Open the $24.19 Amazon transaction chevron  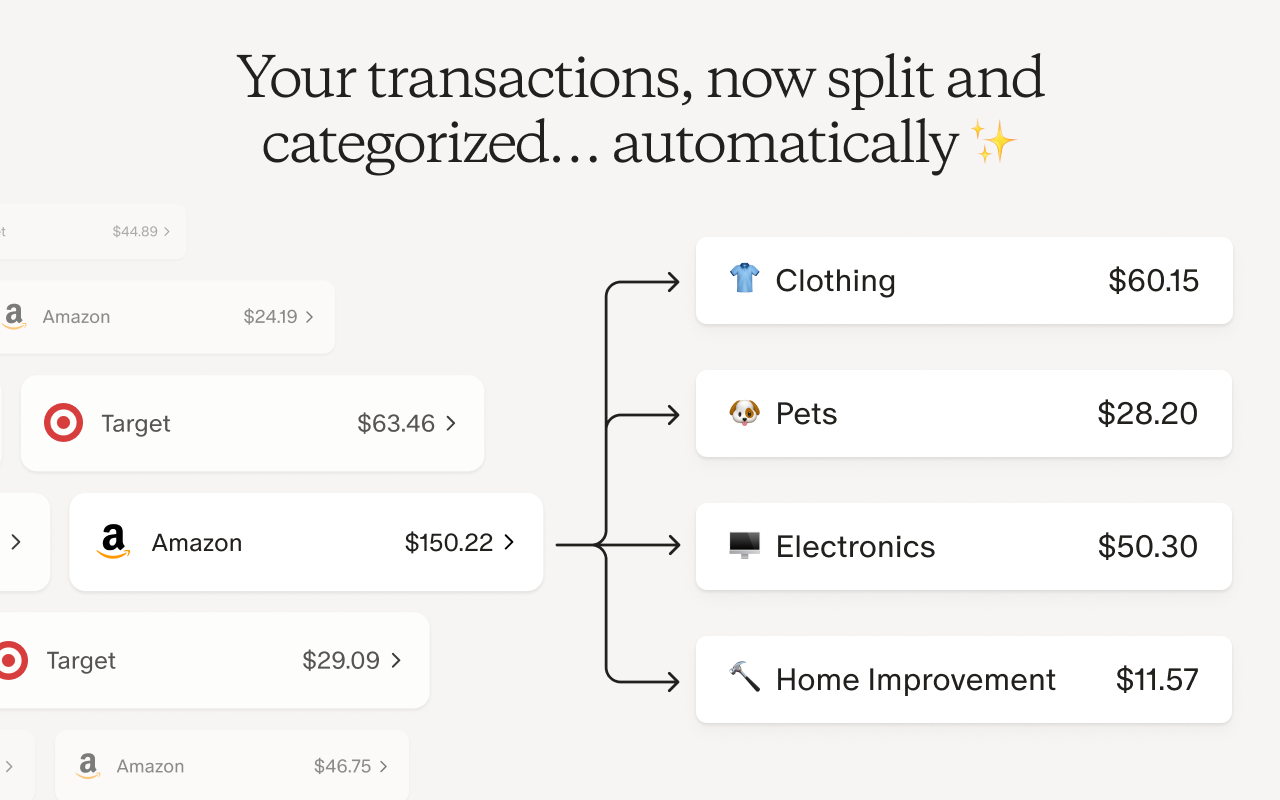click(x=309, y=317)
